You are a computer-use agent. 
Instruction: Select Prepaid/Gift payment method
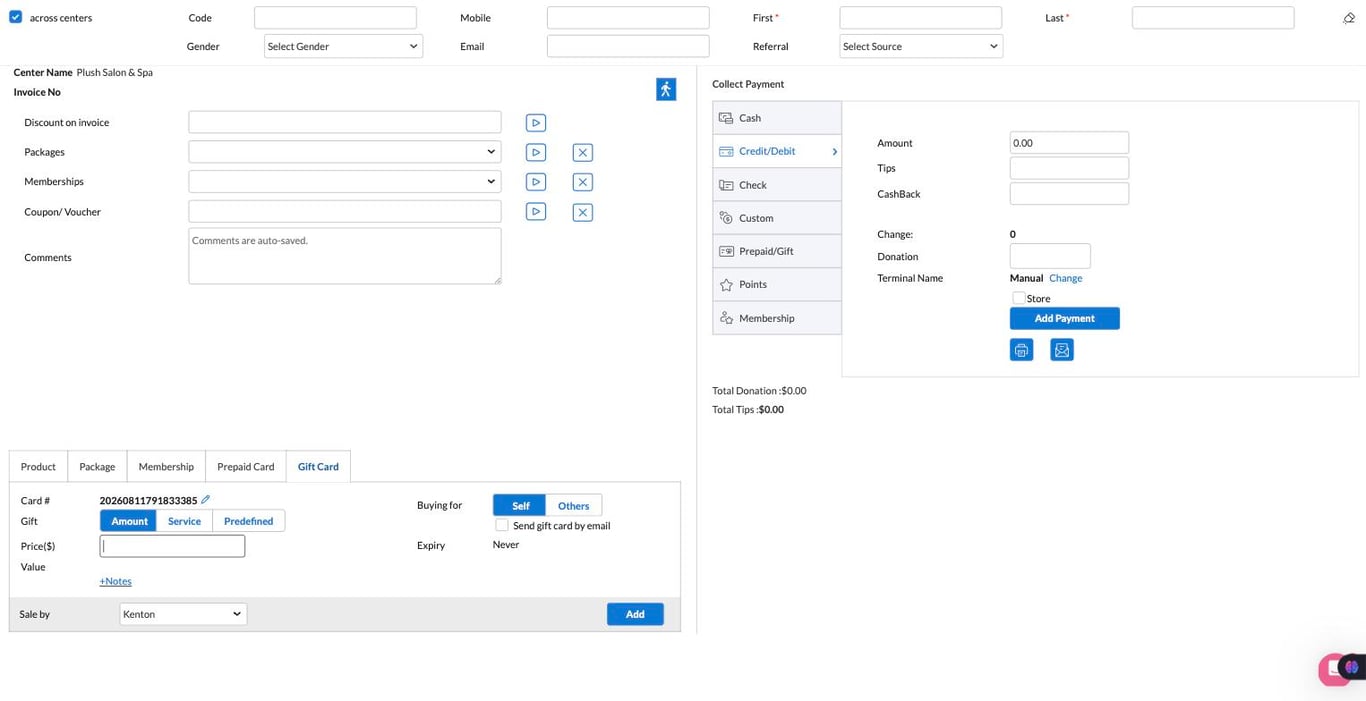click(777, 251)
